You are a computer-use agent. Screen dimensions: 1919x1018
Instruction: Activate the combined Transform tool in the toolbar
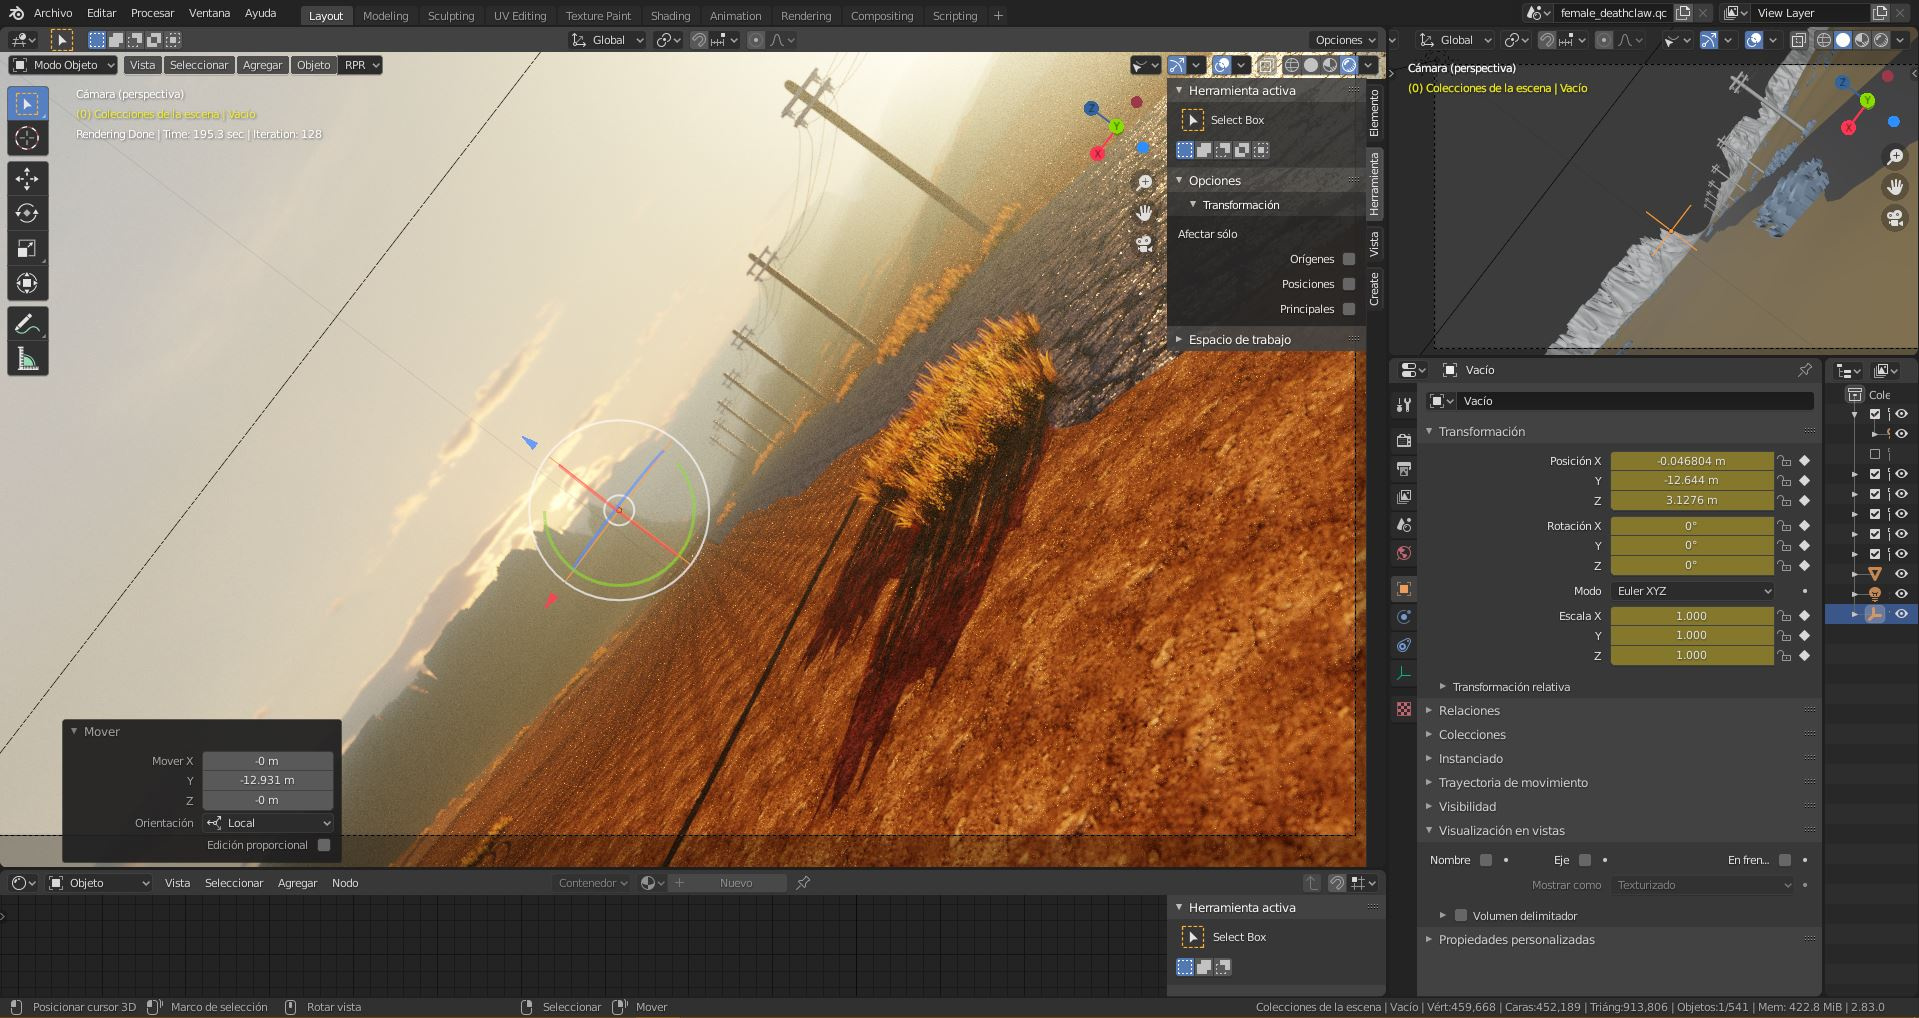point(27,284)
